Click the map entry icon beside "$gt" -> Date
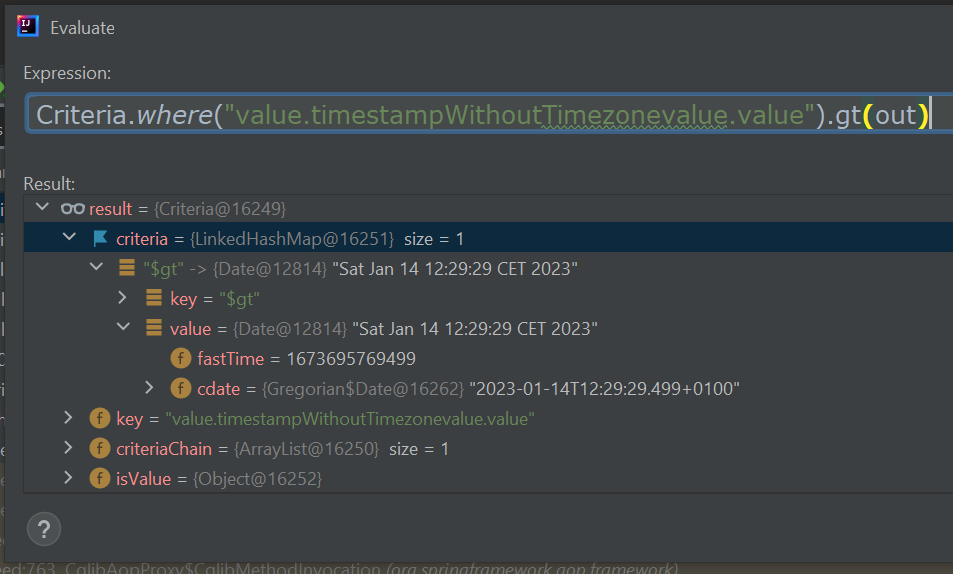Viewport: 953px width, 574px height. (x=127, y=268)
